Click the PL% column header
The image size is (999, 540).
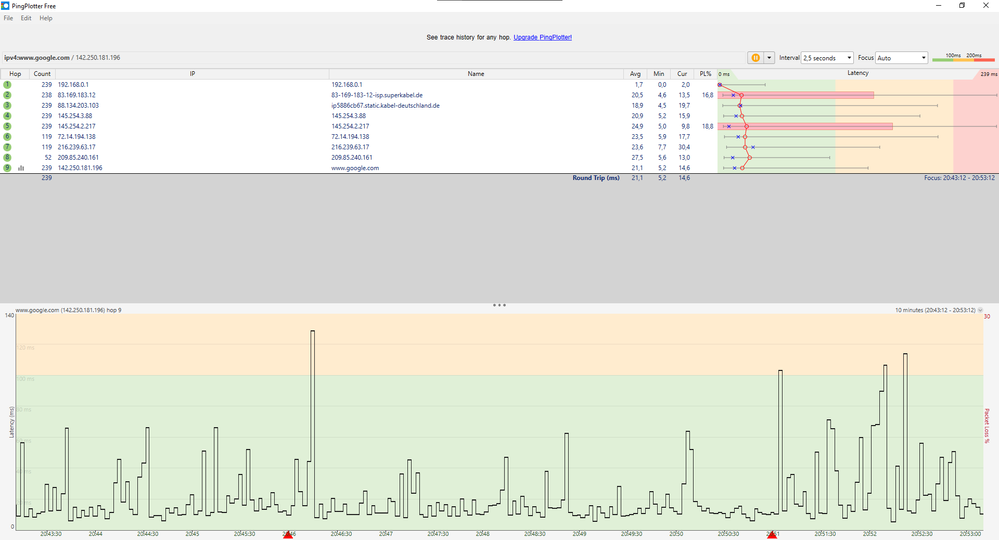[705, 74]
